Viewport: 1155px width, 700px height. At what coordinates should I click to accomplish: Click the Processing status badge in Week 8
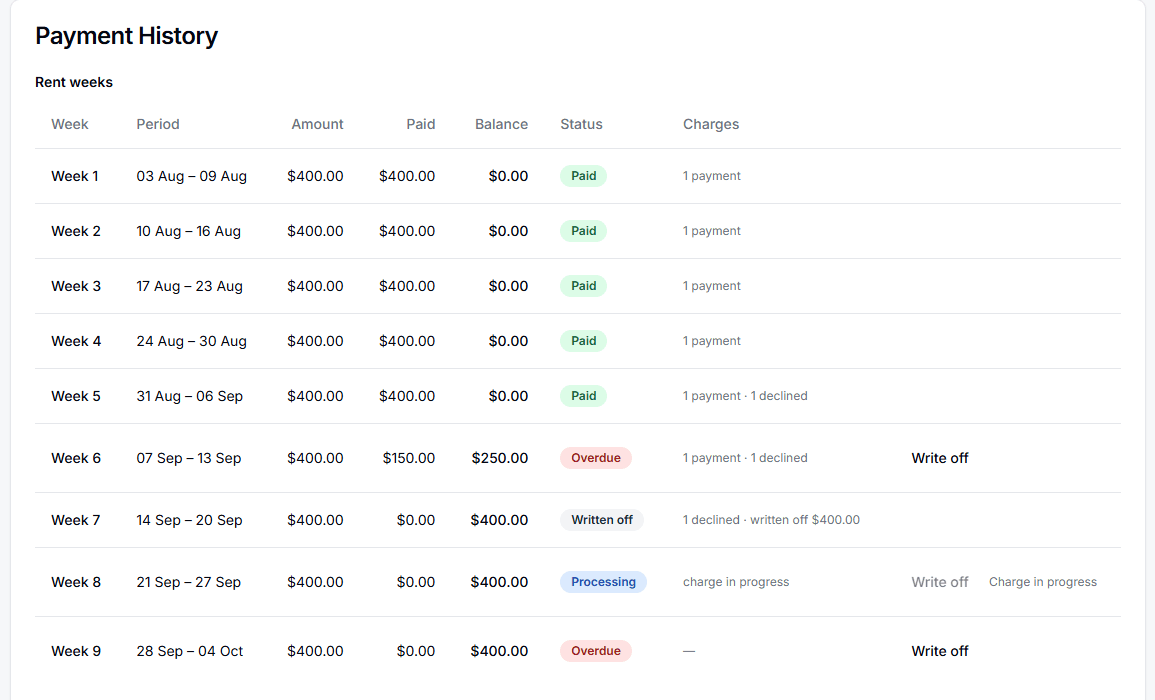(603, 581)
